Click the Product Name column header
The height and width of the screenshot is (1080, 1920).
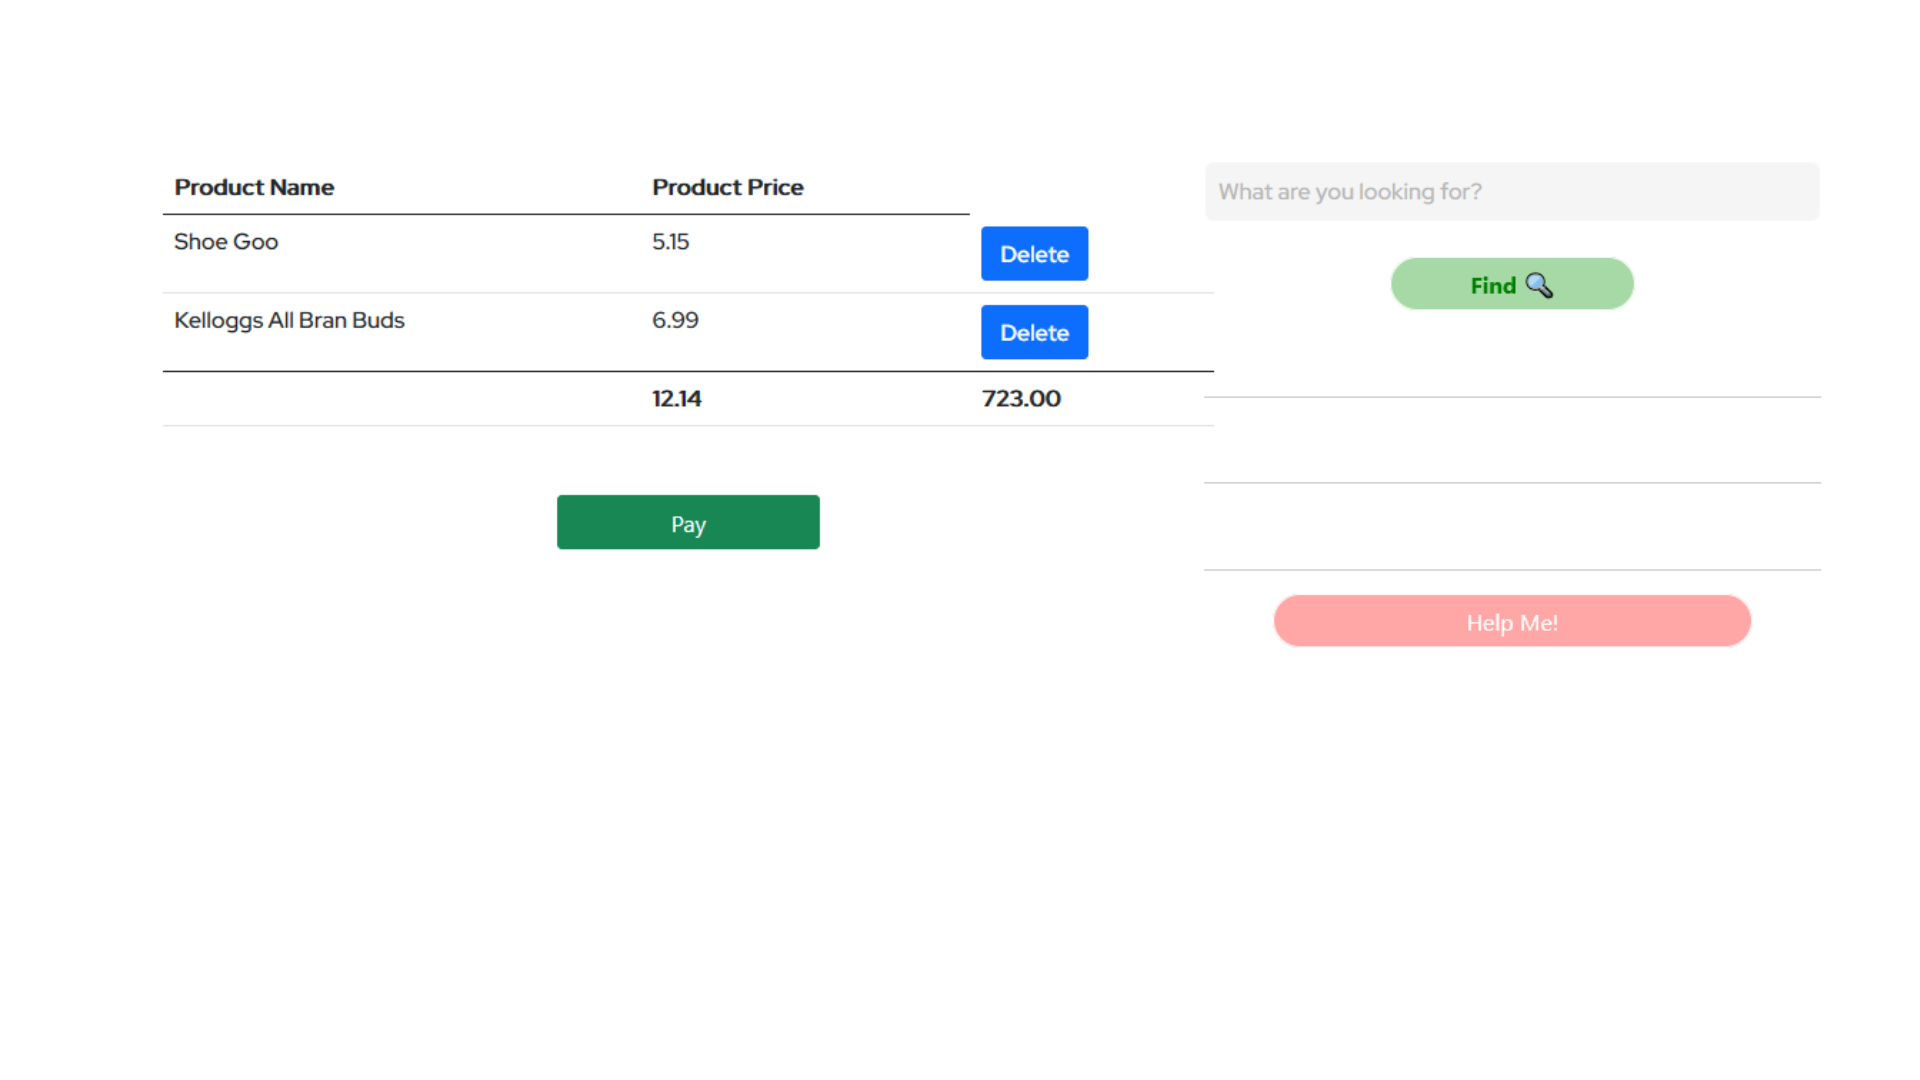[254, 187]
